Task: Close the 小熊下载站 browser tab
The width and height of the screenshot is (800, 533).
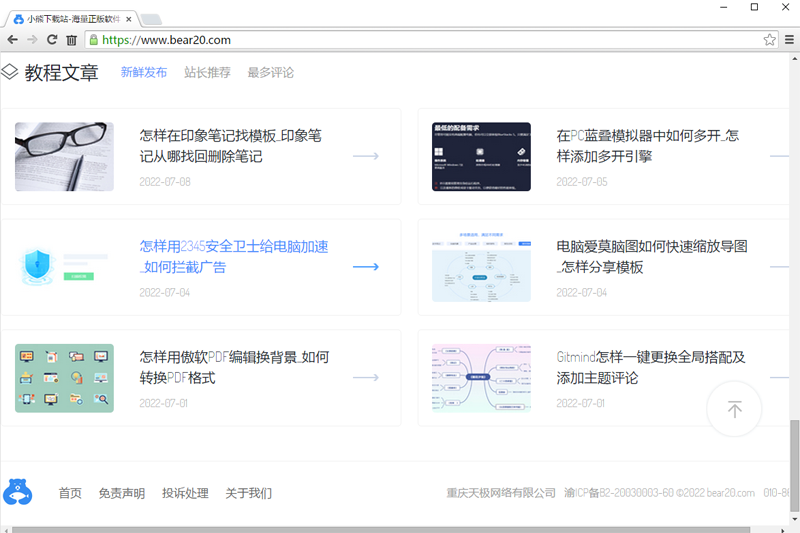Action: tap(129, 19)
